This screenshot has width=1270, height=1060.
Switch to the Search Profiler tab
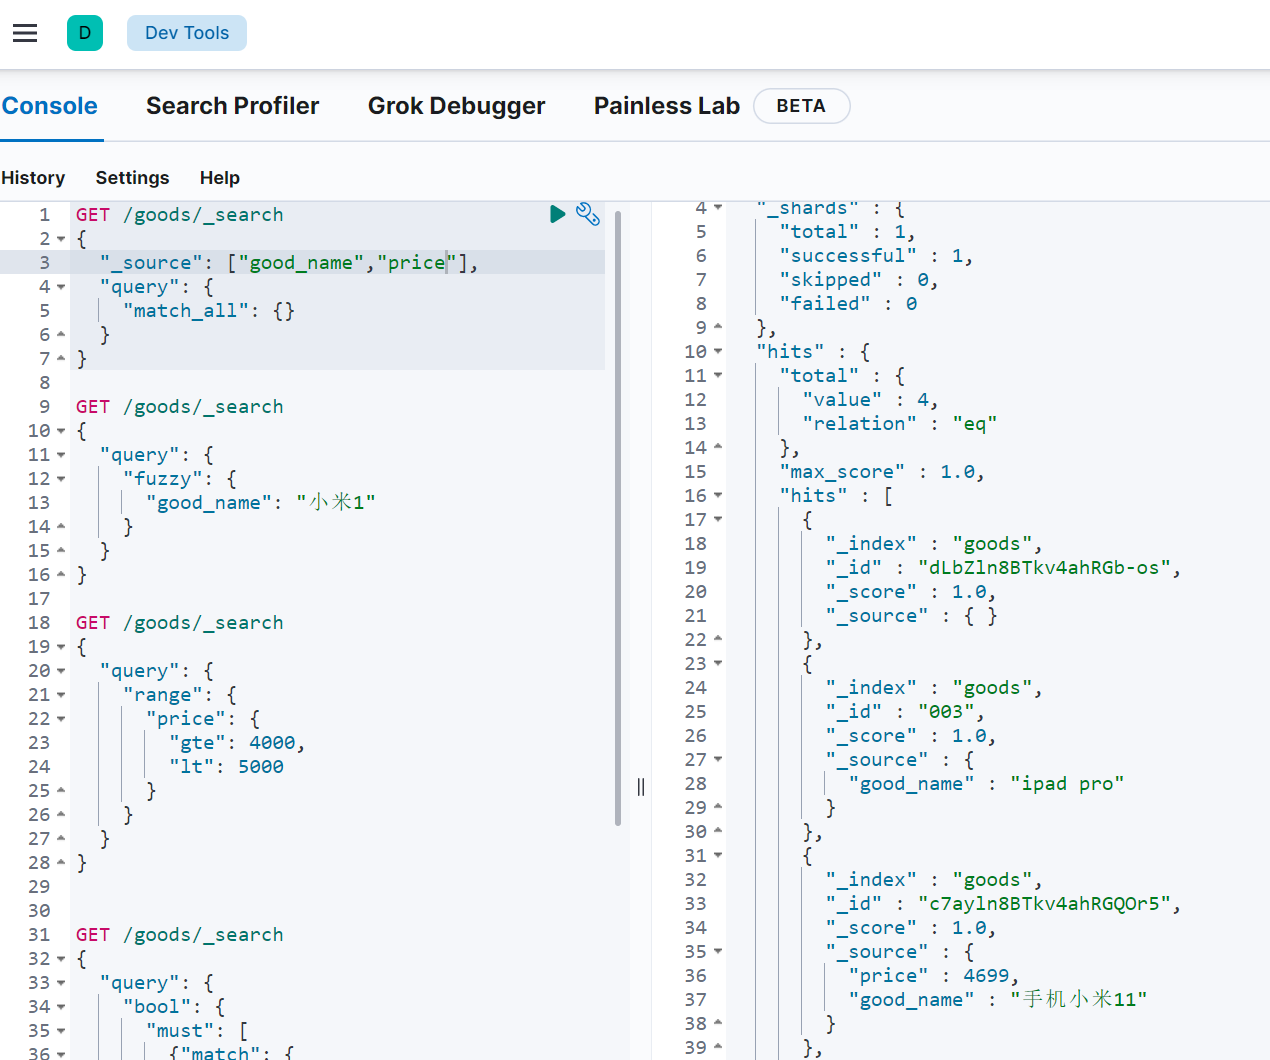click(x=232, y=106)
